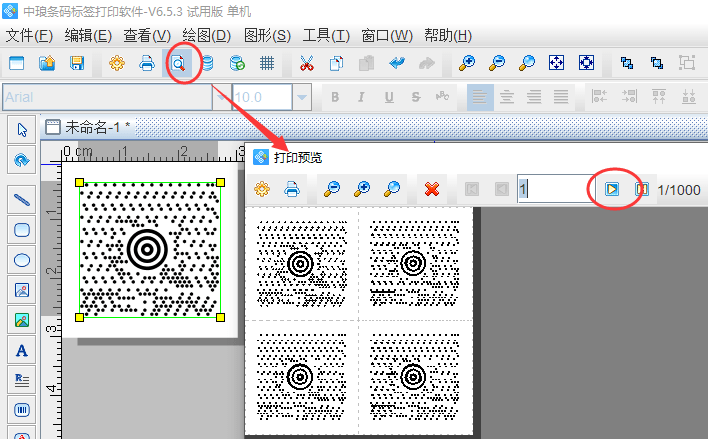Click the expand-to-full-view icon
The height and width of the screenshot is (439, 708).
(x=586, y=63)
